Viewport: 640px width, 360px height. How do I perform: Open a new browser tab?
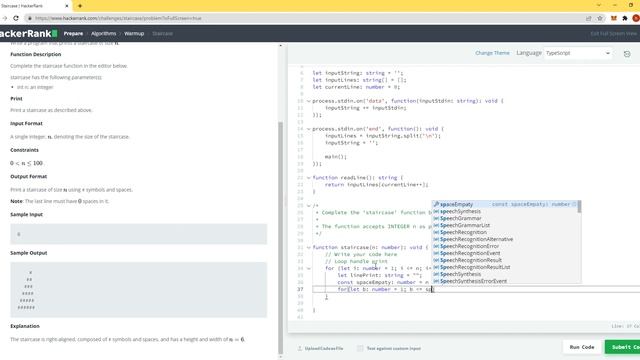[x=80, y=6]
